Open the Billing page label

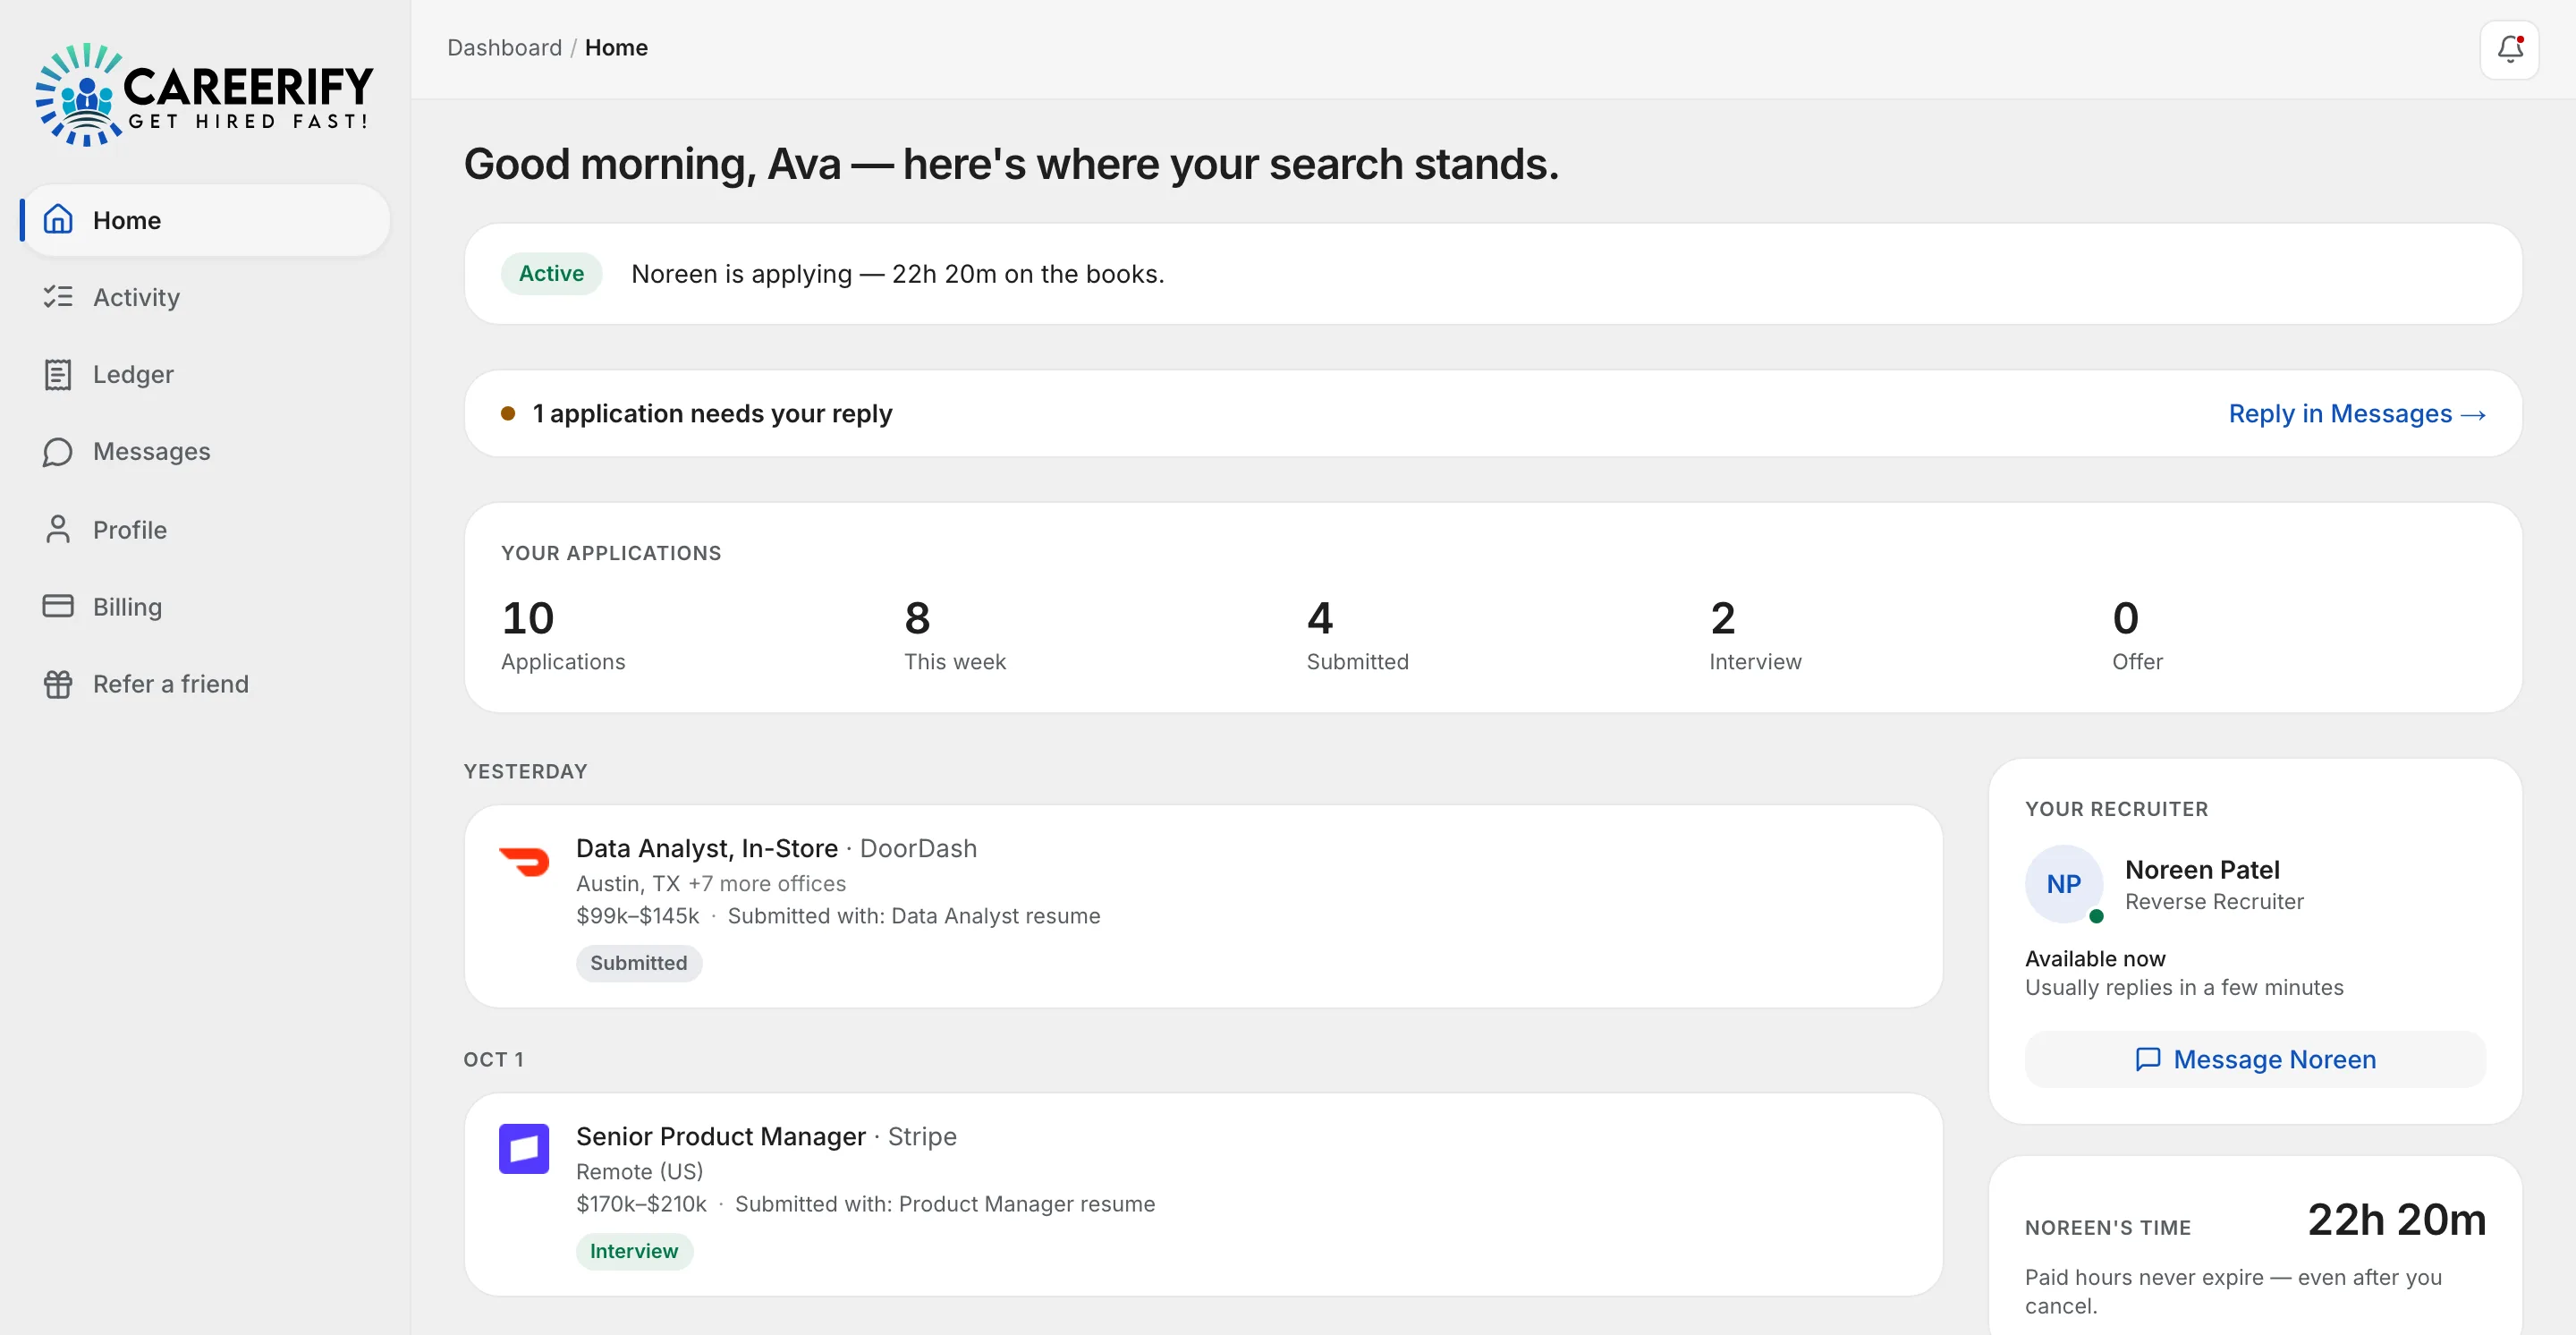coord(127,606)
